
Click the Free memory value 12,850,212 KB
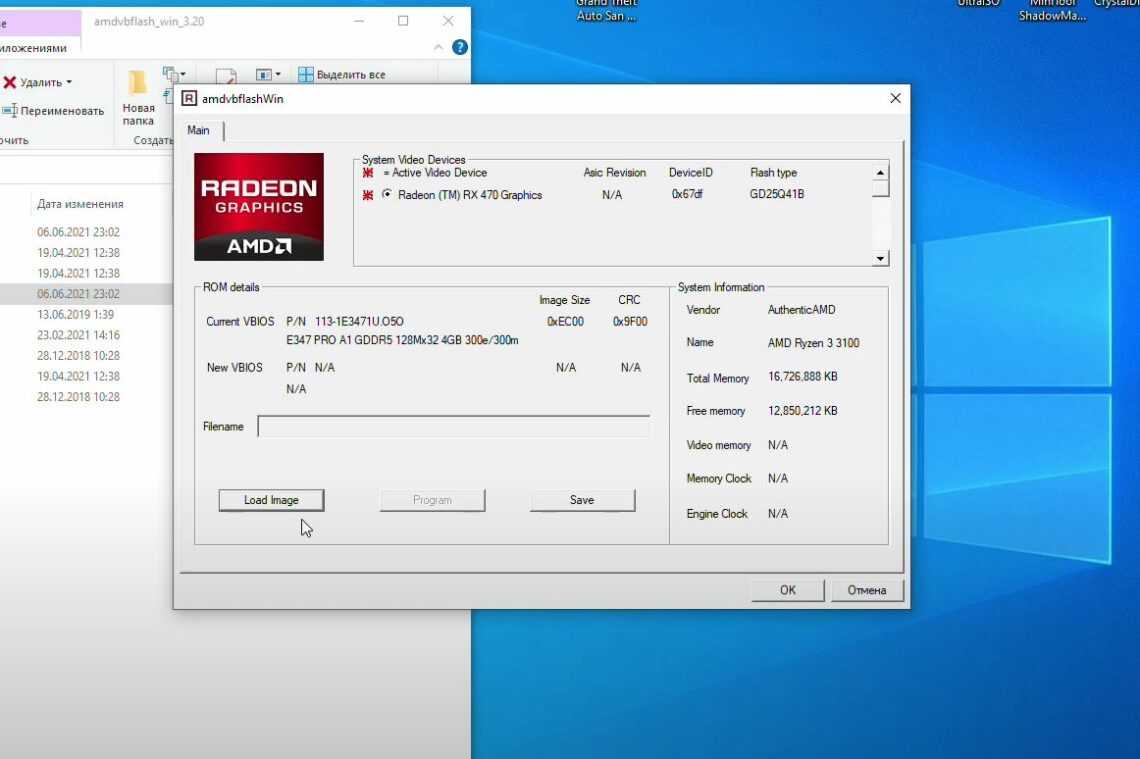pos(803,411)
